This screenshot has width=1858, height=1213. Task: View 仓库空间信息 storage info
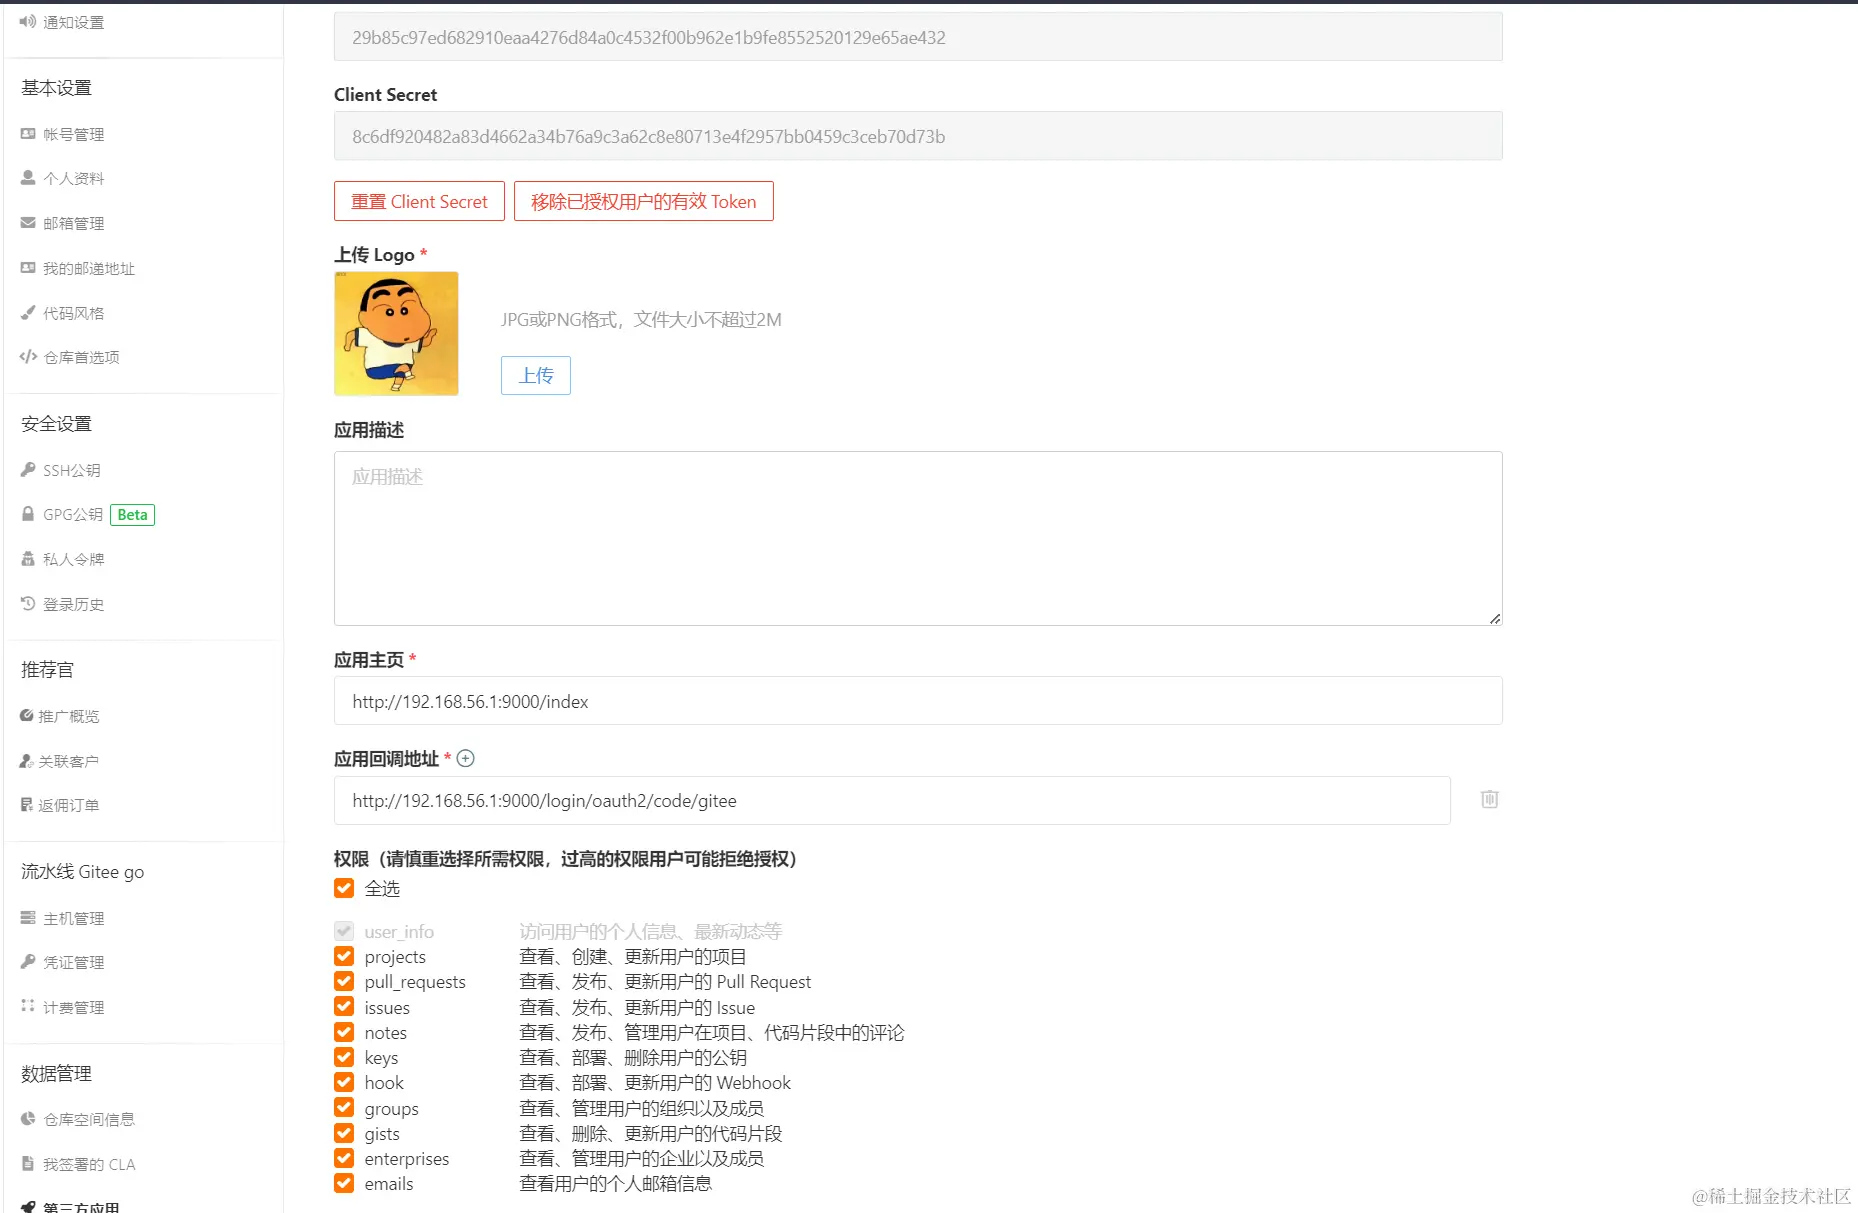coord(89,1119)
